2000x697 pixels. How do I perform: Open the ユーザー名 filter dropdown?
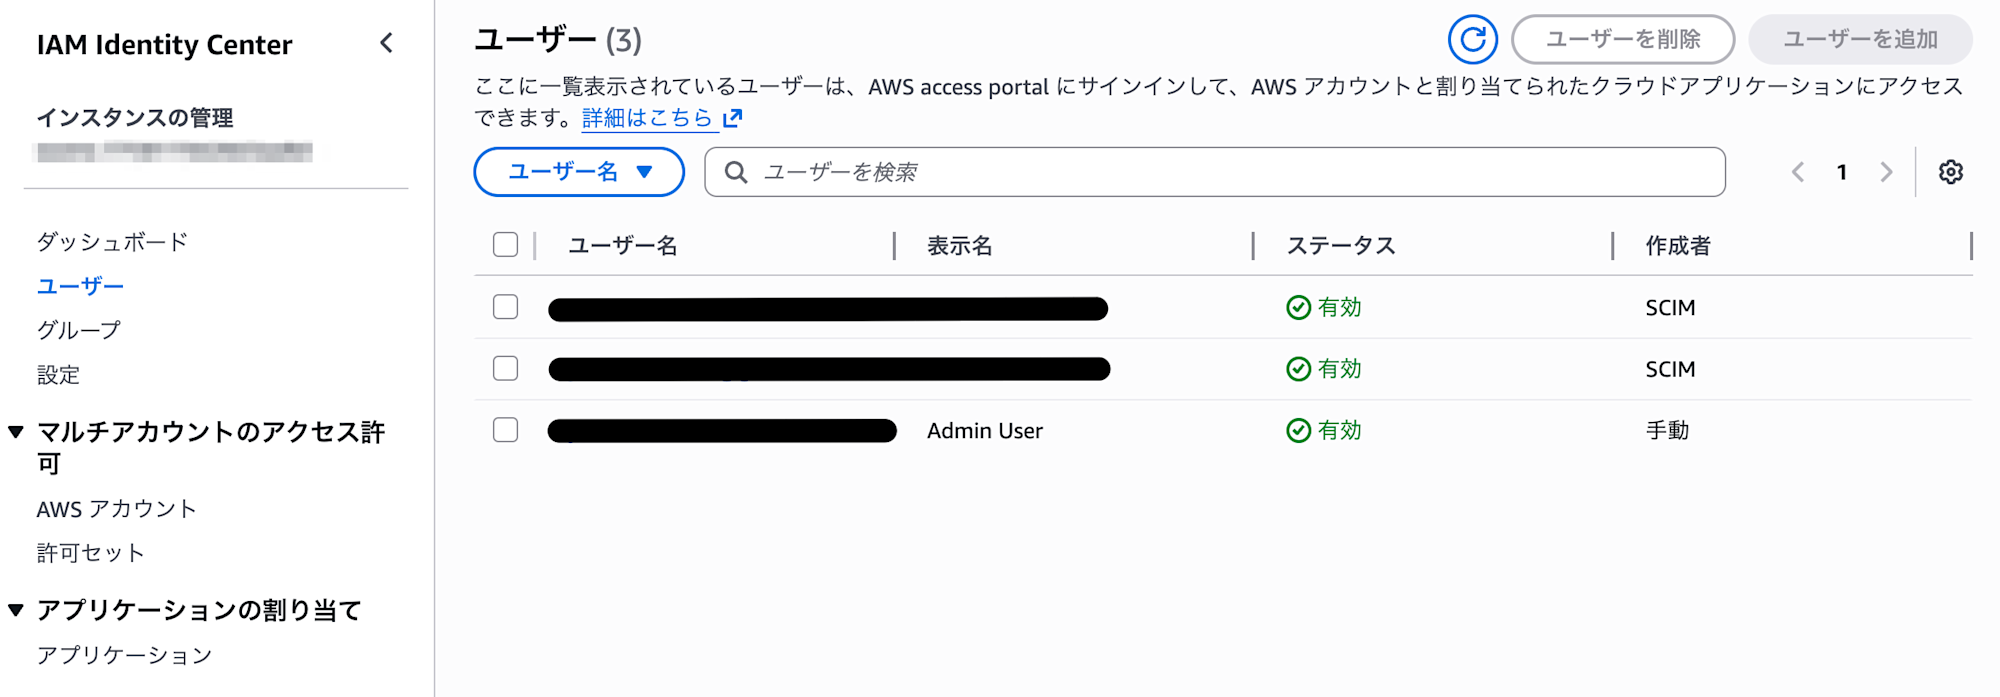[x=579, y=172]
